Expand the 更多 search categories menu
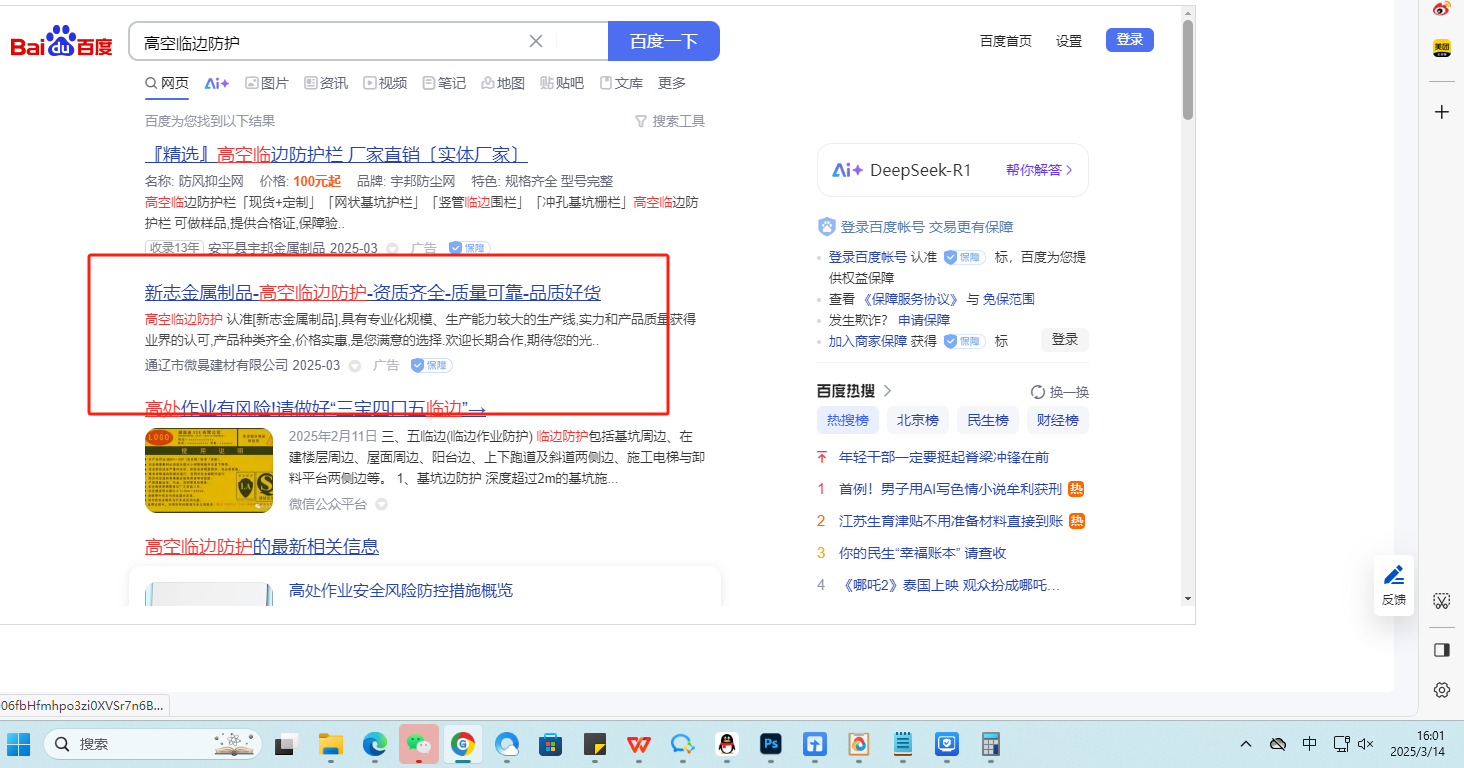1464x768 pixels. point(671,83)
